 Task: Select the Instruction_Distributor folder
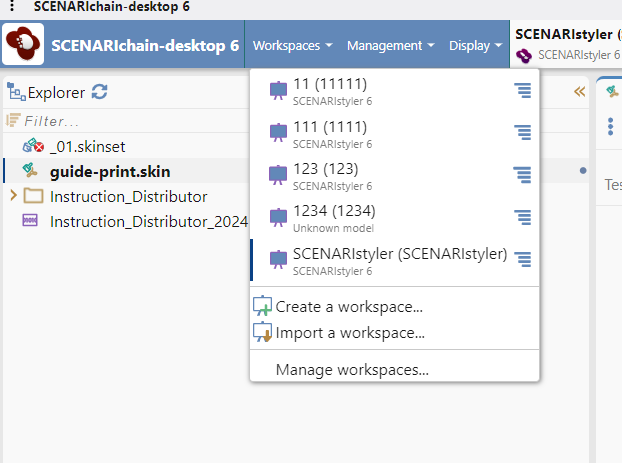point(128,196)
